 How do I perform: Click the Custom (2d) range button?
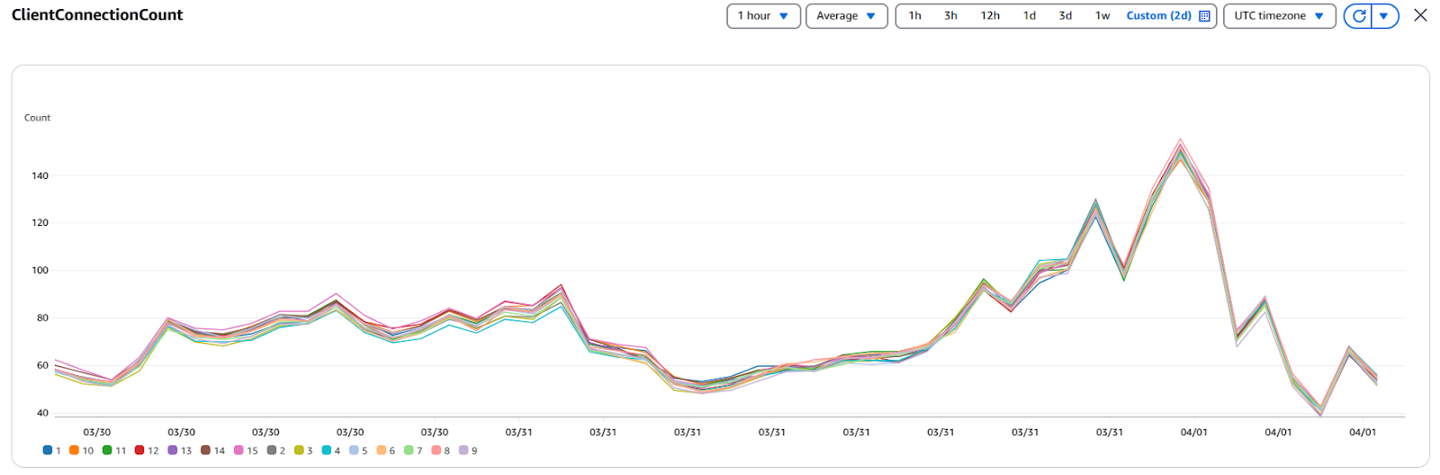tap(1158, 16)
